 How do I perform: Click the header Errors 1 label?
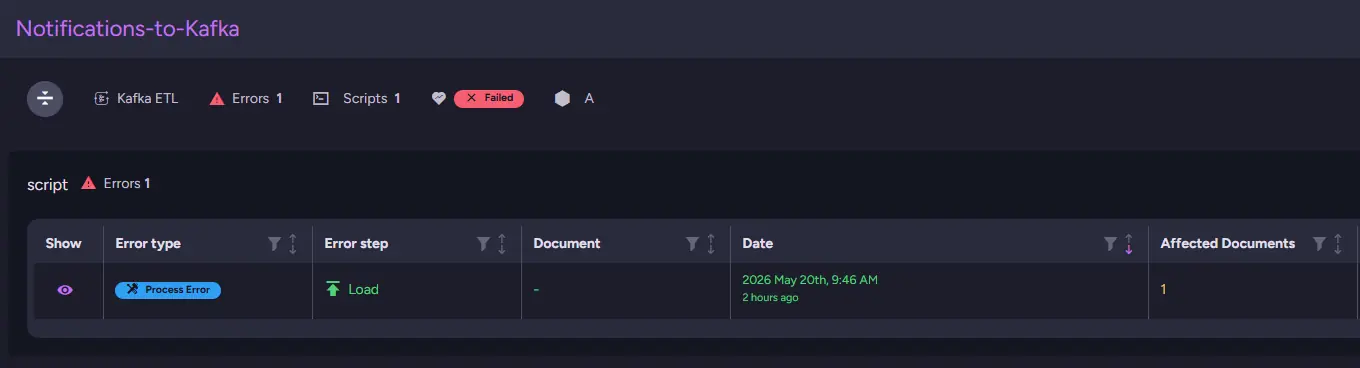(x=257, y=99)
